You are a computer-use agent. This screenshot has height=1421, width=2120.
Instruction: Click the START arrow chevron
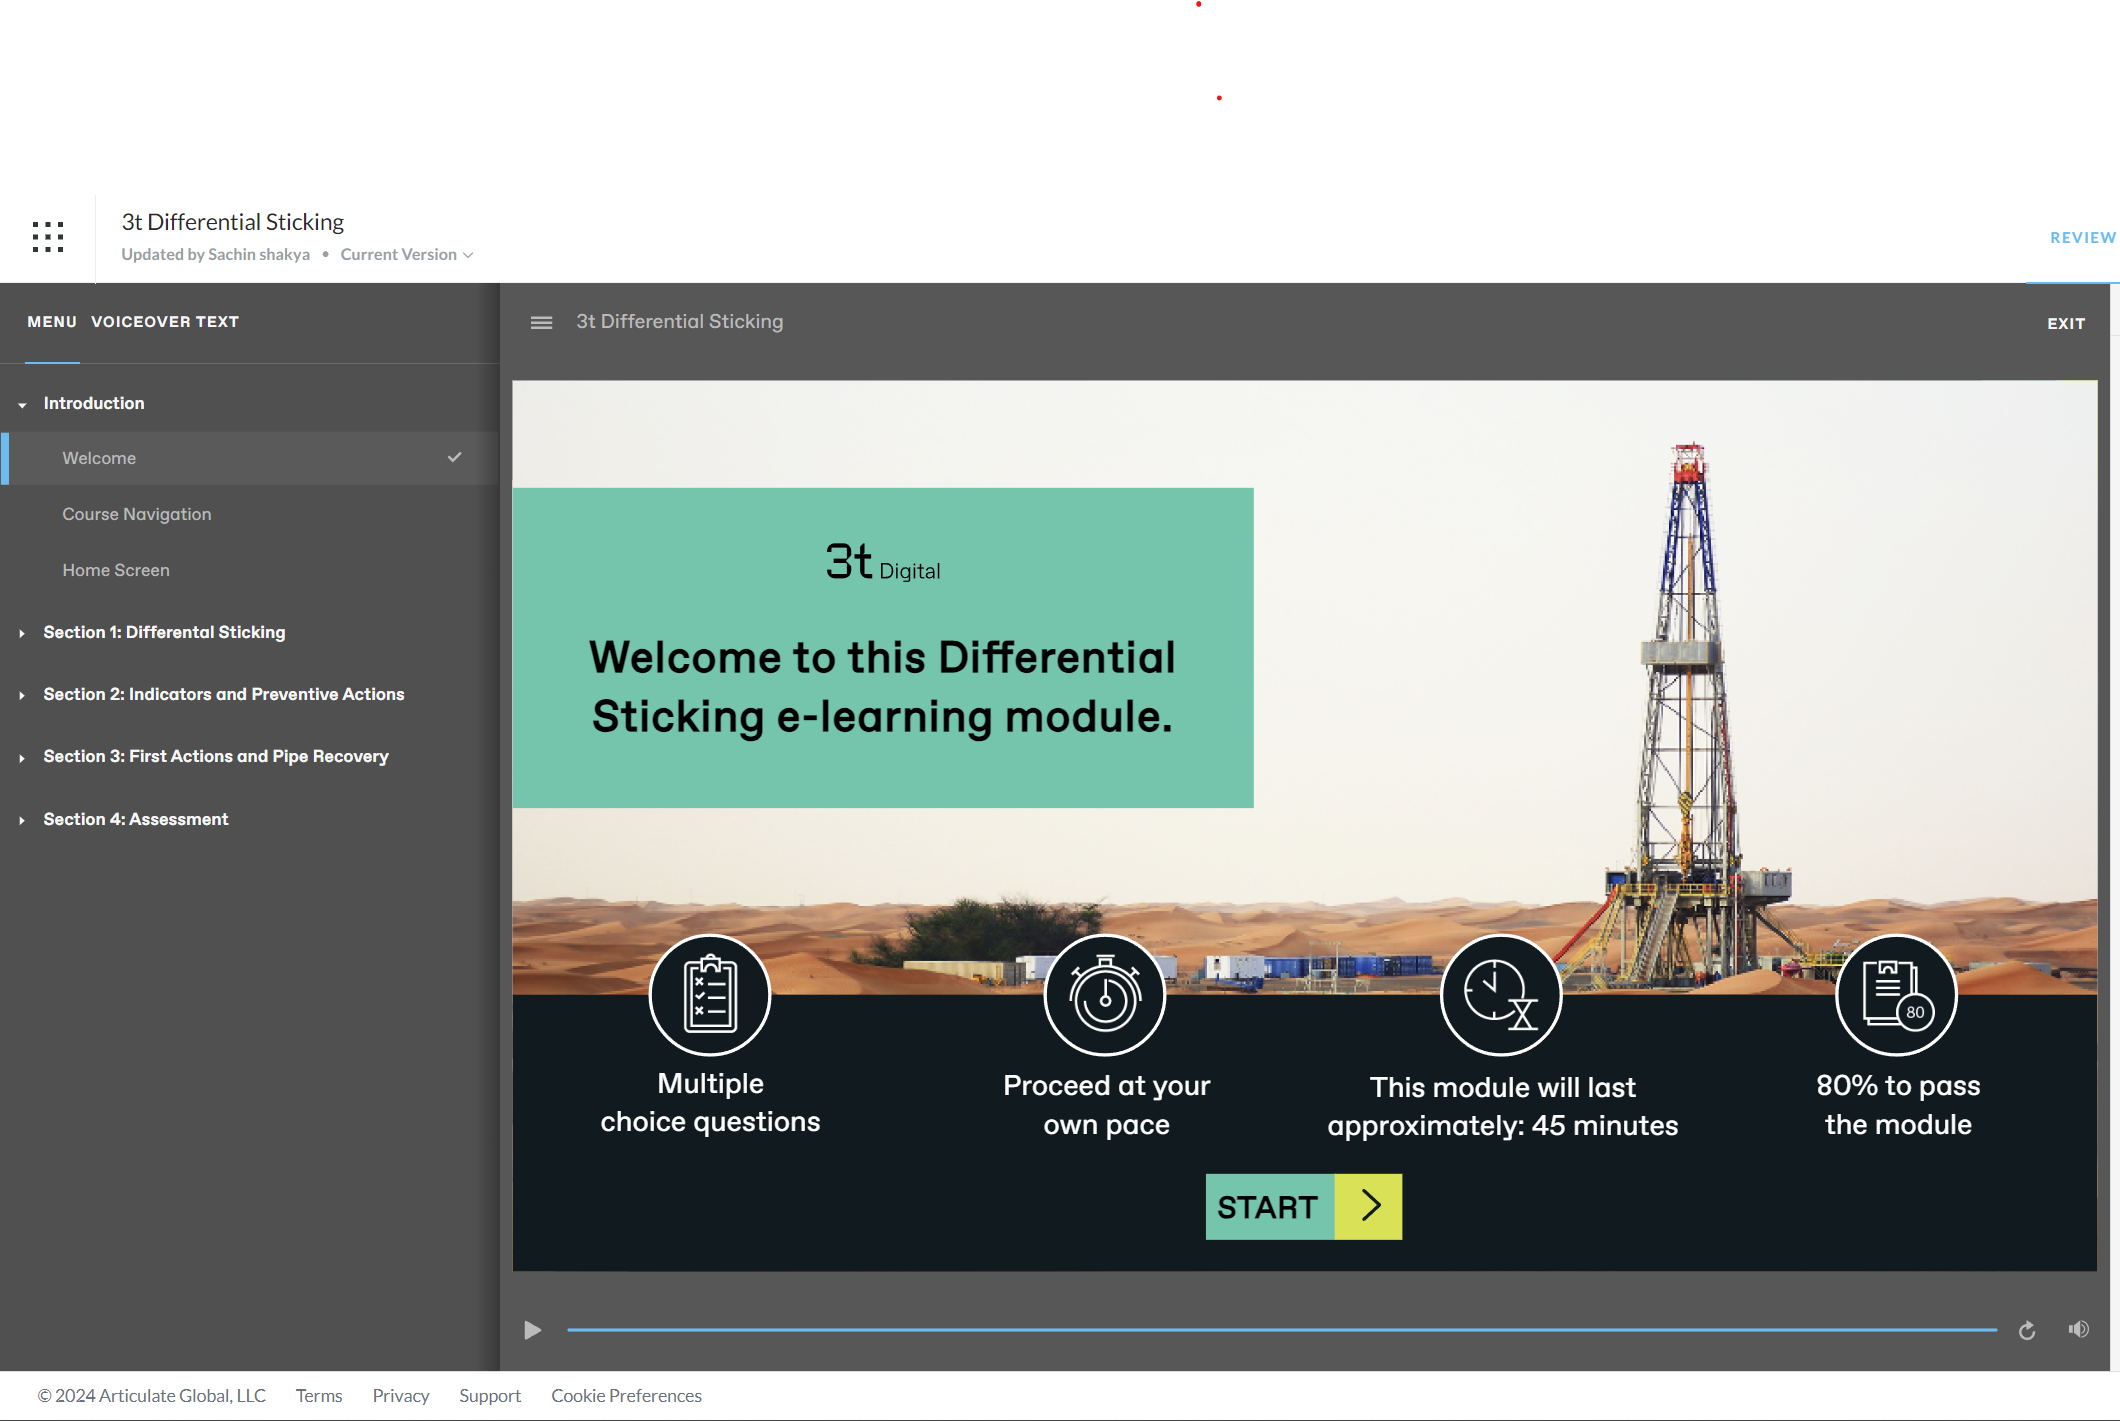[x=1369, y=1206]
